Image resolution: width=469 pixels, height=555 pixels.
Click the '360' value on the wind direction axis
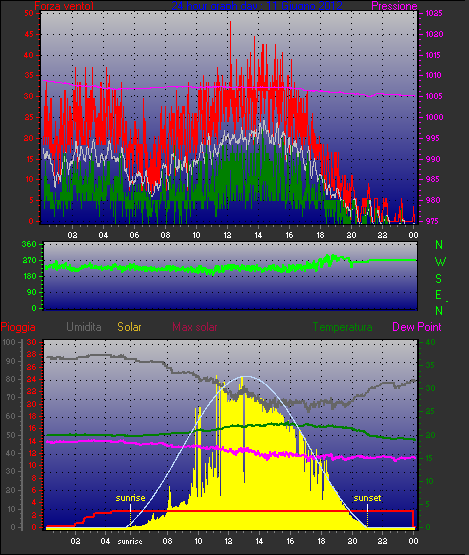[29, 244]
